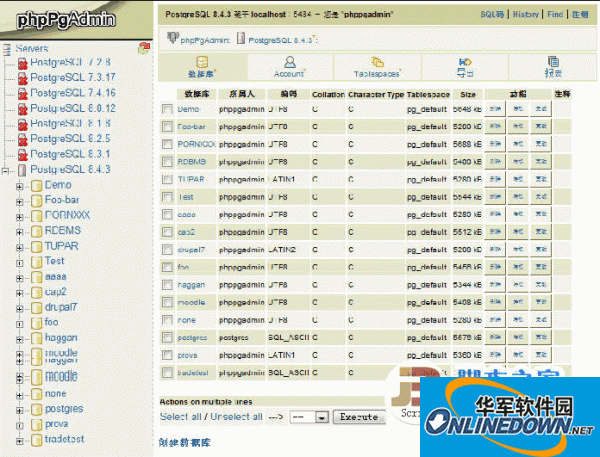The image size is (600, 457).
Task: Check the drupal7 database row checkbox
Action: pyautogui.click(x=167, y=250)
